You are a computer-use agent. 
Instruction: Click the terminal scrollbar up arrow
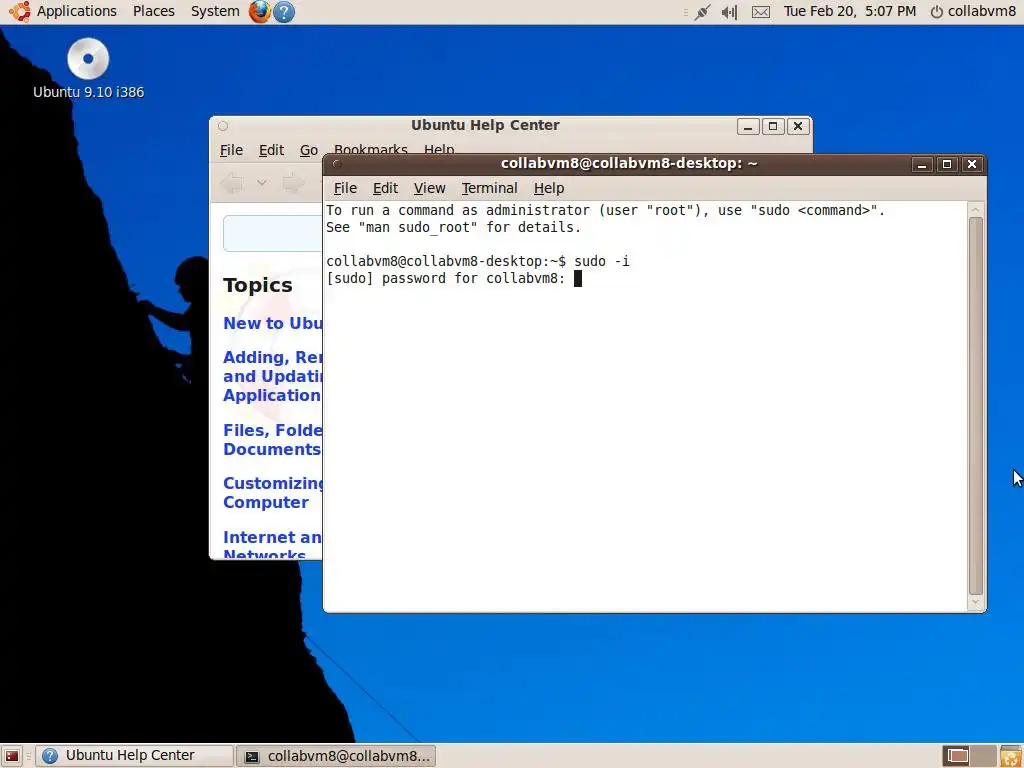click(x=976, y=210)
